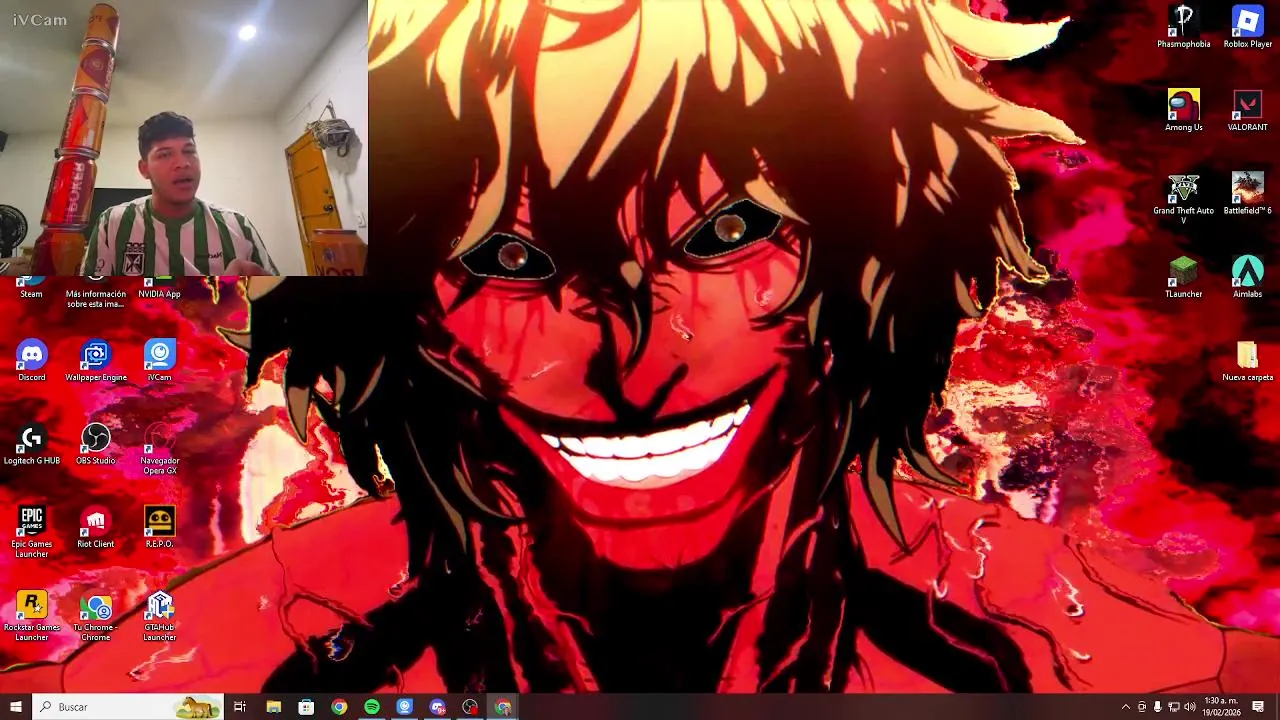
Task: Launch the Roblox Player shortcut
Action: [x=1248, y=27]
